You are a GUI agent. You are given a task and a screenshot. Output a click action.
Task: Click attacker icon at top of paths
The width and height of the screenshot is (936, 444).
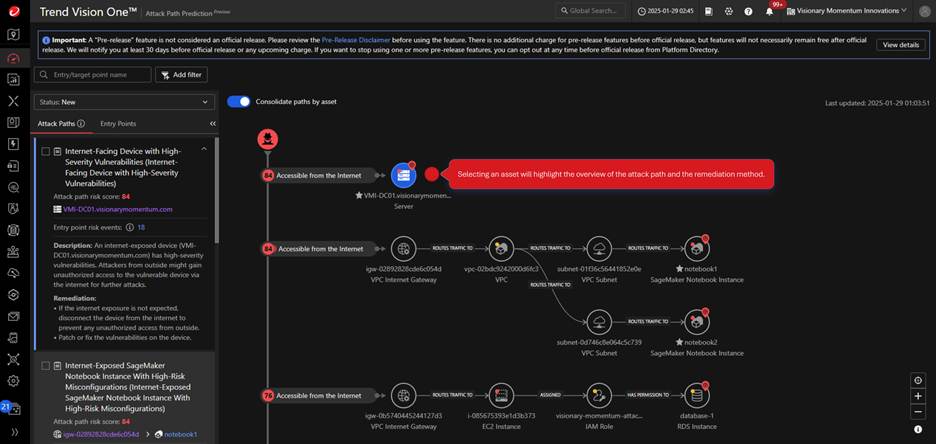click(x=267, y=140)
